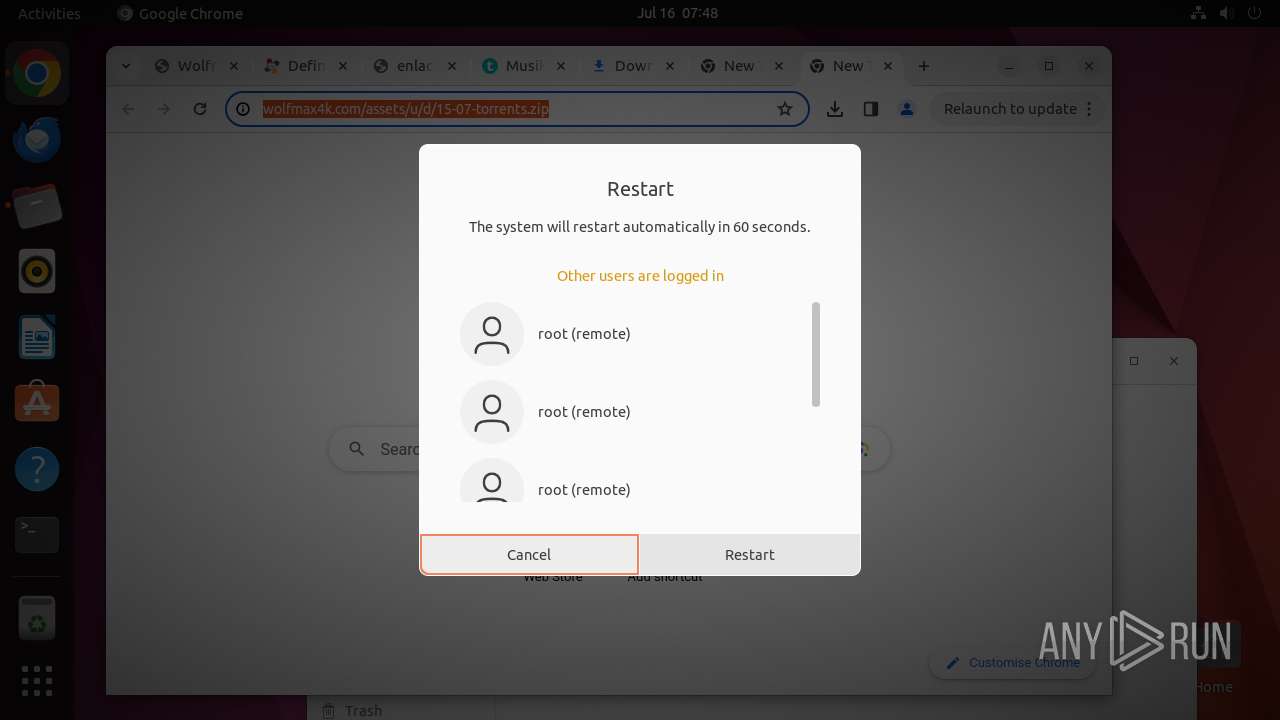This screenshot has width=1280, height=720.
Task: Go back in Chrome
Action: 128,109
